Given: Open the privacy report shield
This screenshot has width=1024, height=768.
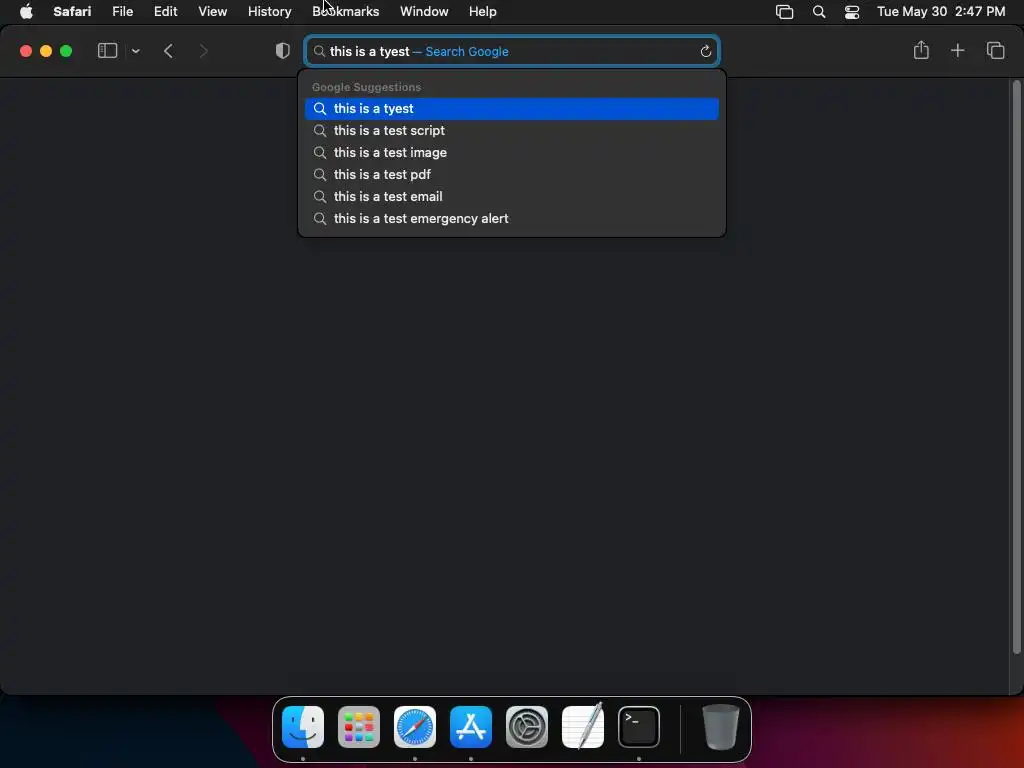Looking at the screenshot, I should point(283,51).
